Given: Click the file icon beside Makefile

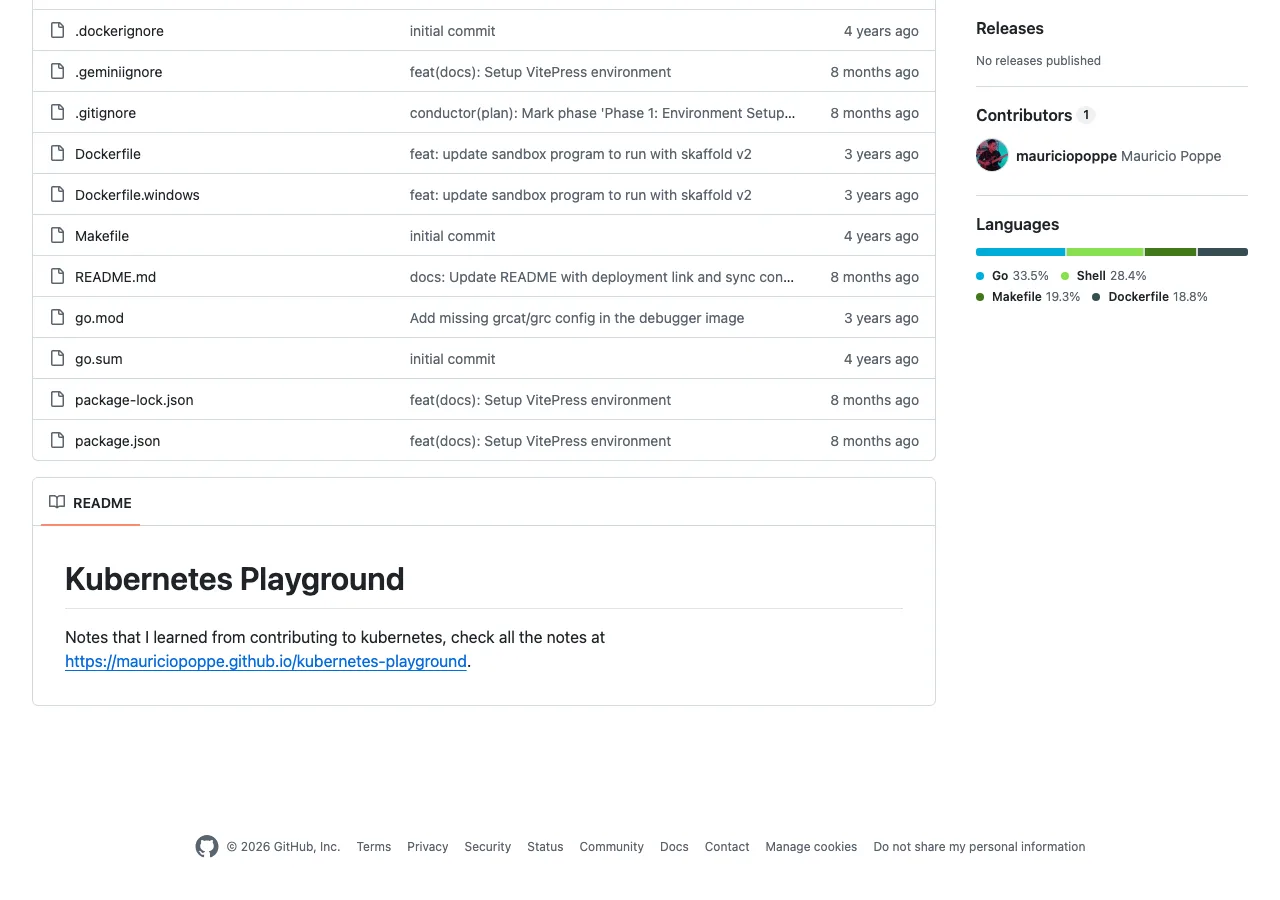Looking at the screenshot, I should [57, 236].
